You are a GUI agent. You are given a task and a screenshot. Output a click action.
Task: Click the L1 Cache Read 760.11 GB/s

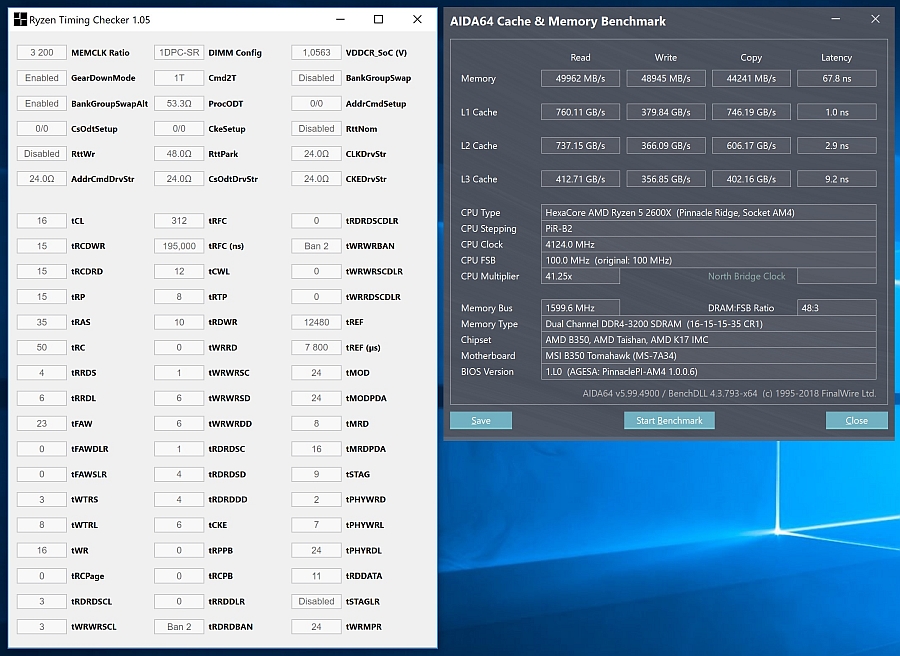click(x=580, y=112)
